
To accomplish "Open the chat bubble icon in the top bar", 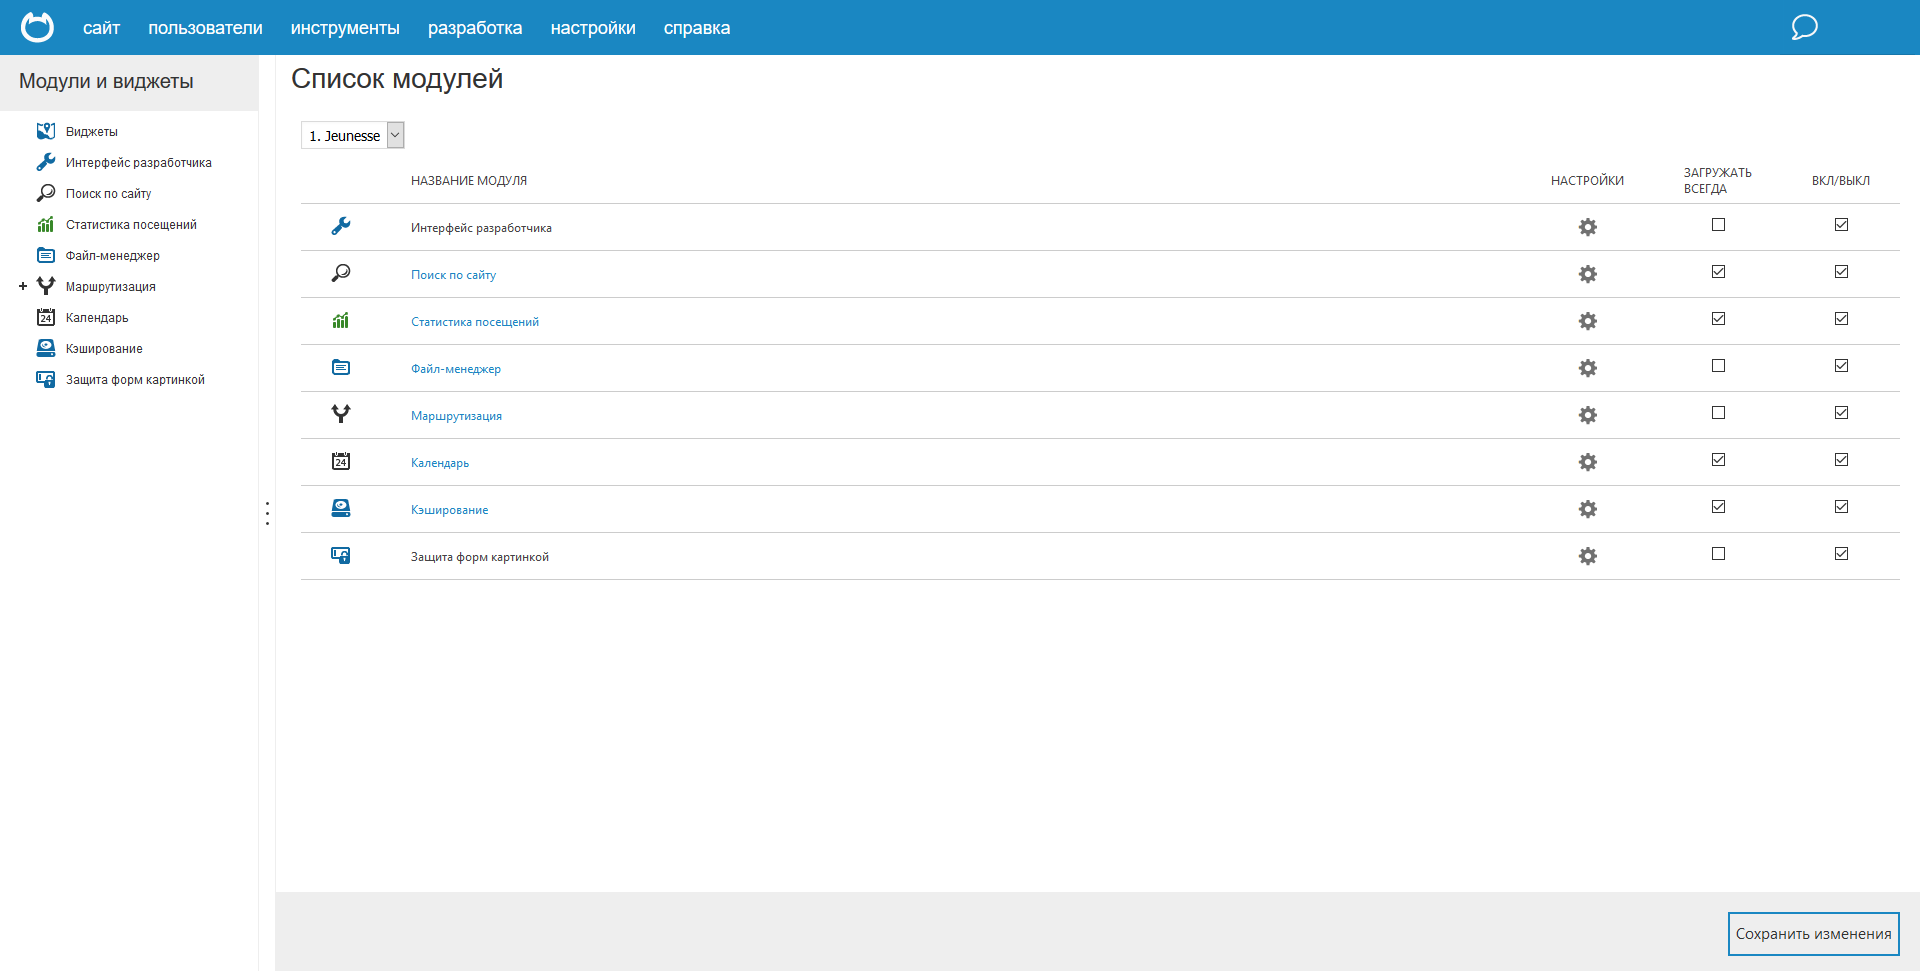I will 1804,27.
